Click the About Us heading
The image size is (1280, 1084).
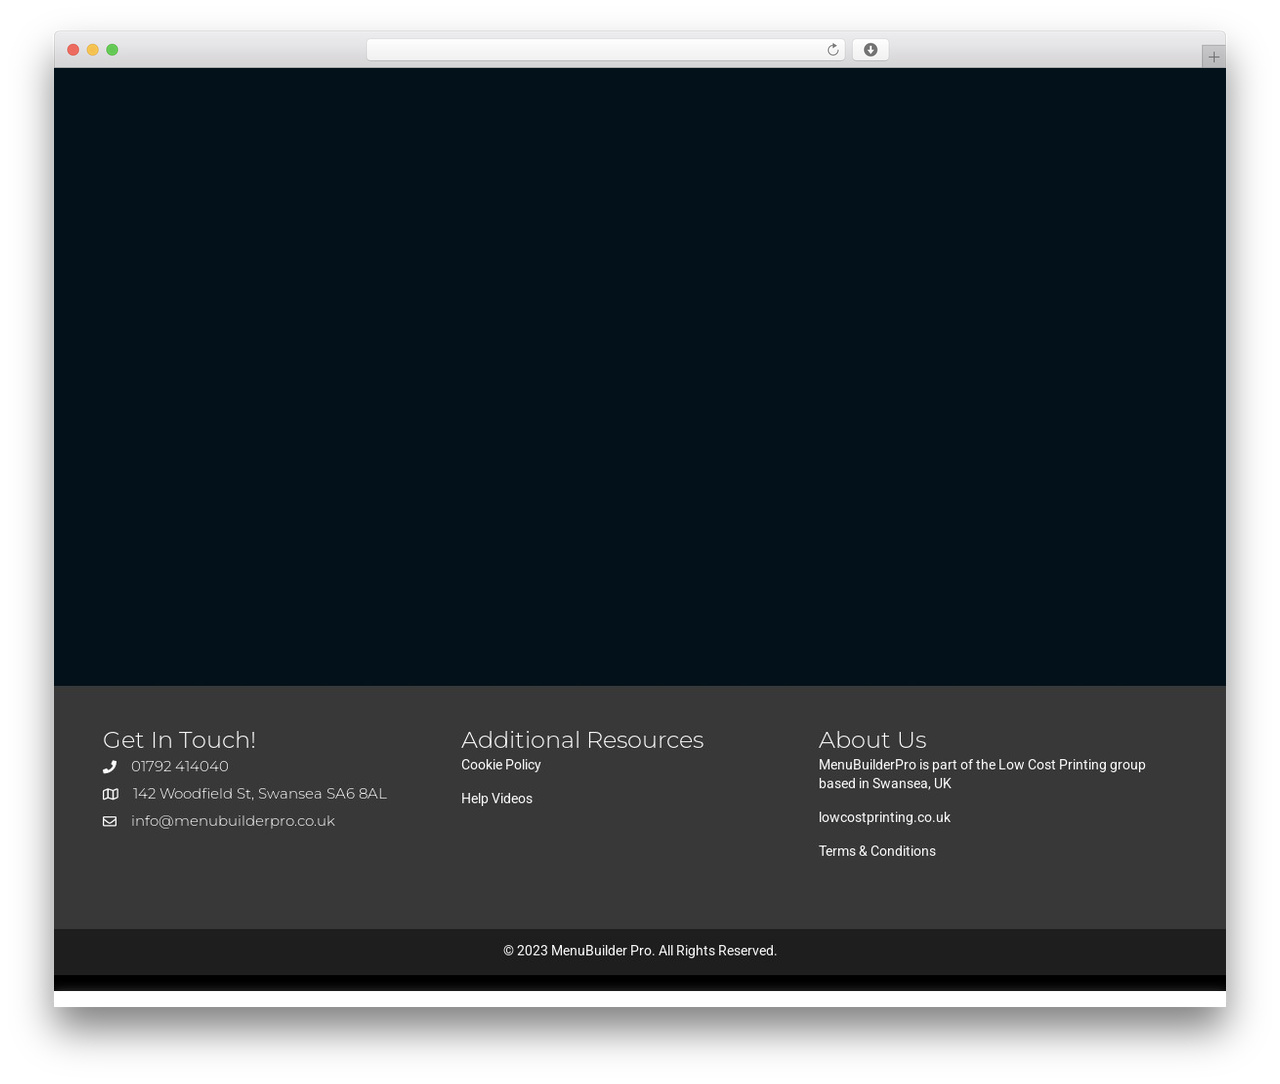point(872,740)
